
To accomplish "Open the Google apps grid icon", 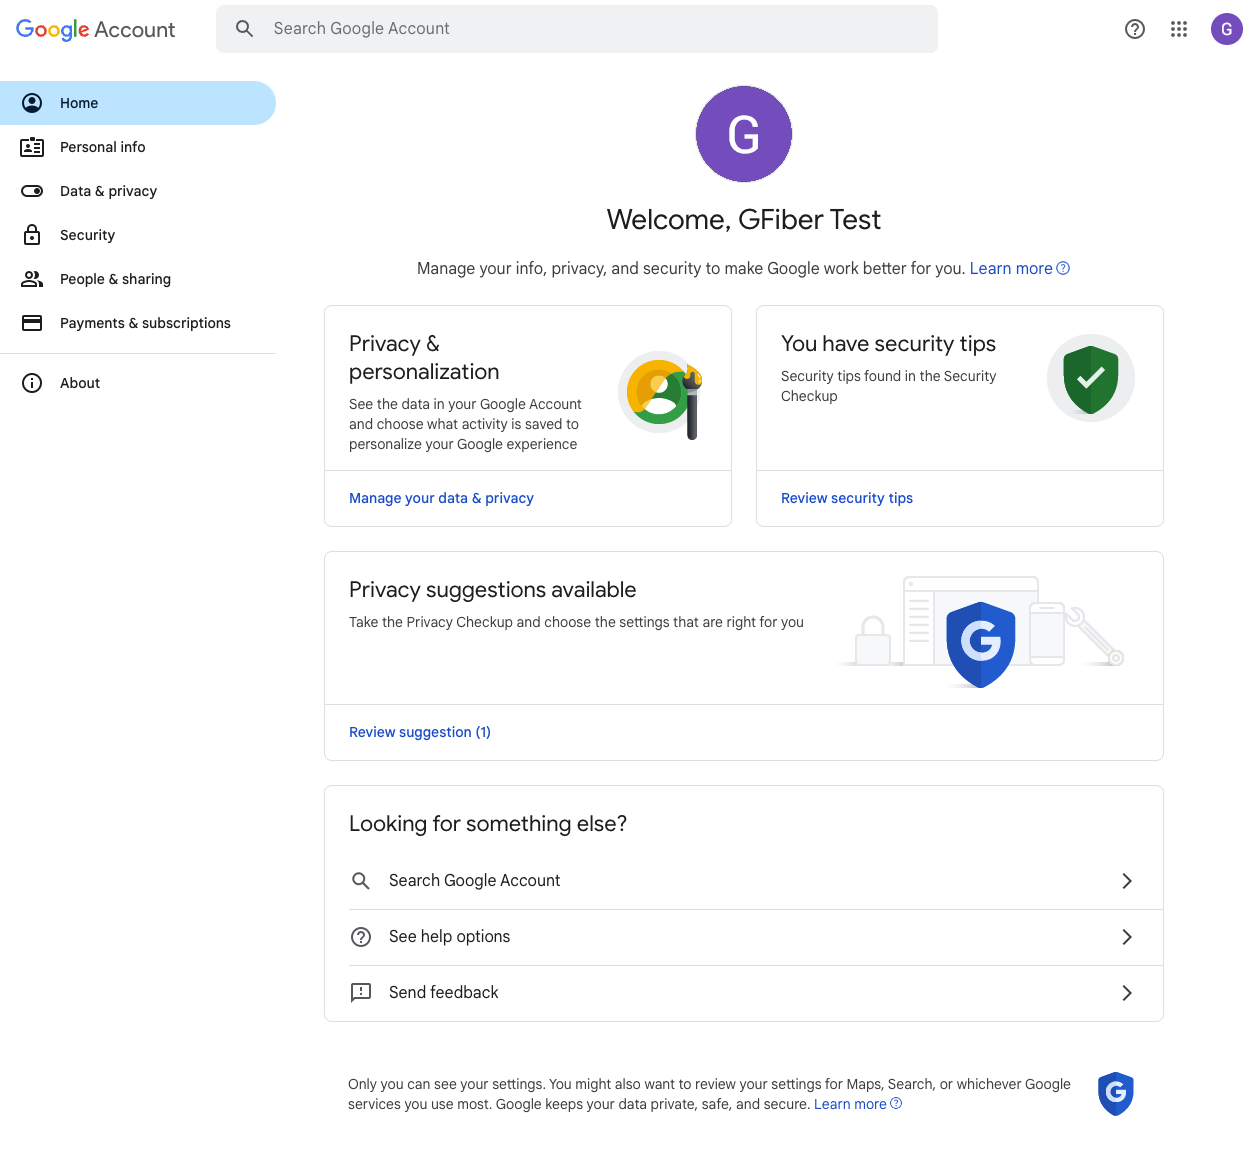I will [1179, 29].
